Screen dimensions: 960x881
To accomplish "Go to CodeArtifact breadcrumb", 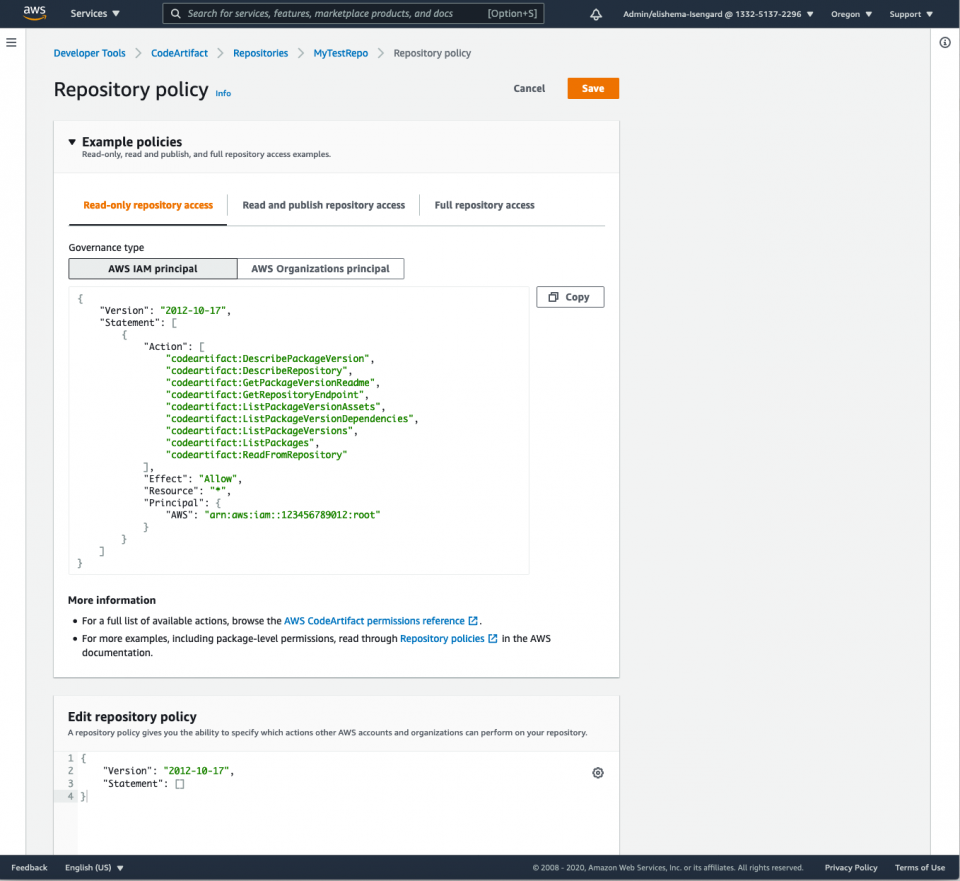I will tap(179, 53).
